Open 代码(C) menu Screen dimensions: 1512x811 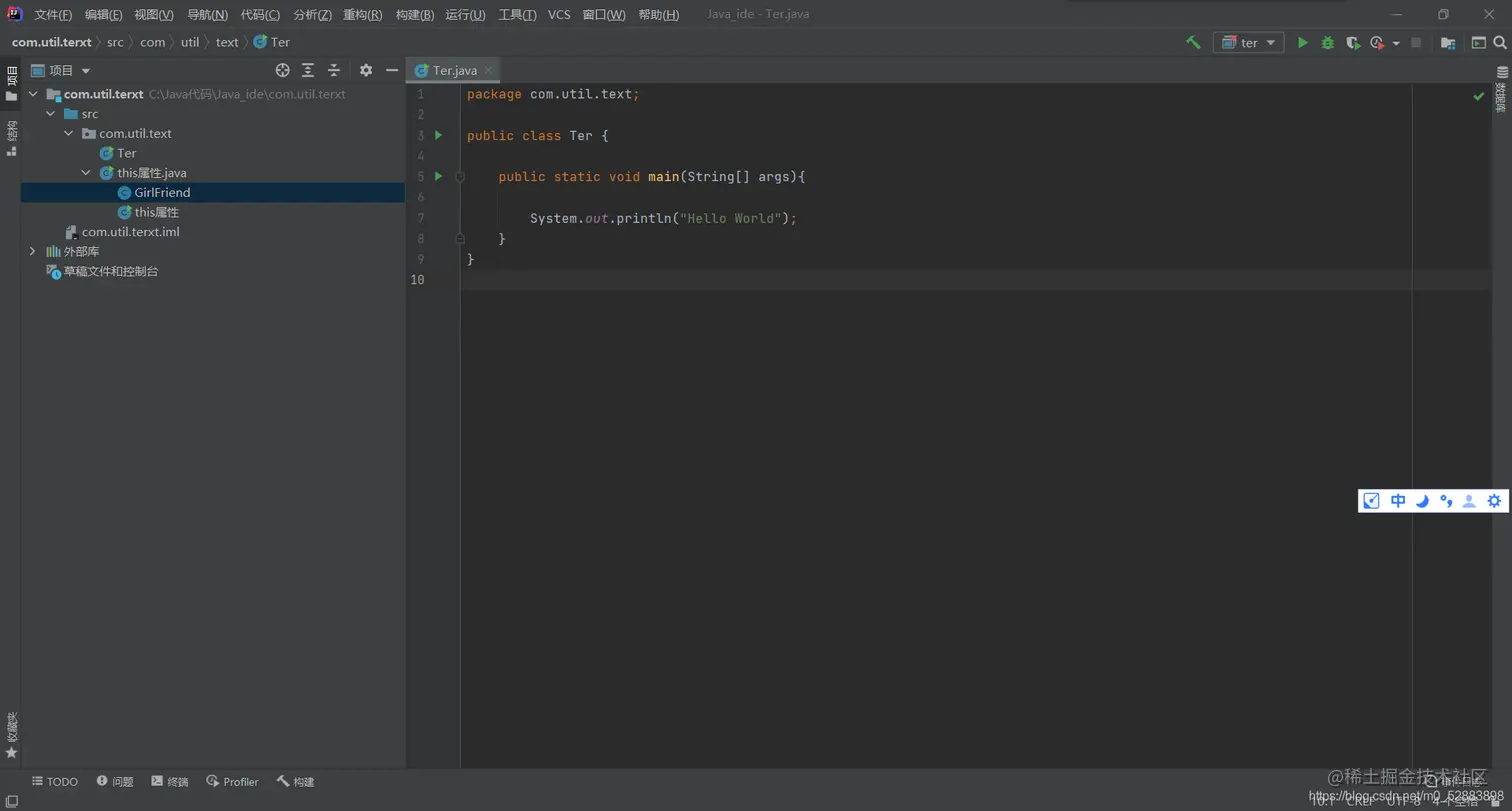coord(260,15)
